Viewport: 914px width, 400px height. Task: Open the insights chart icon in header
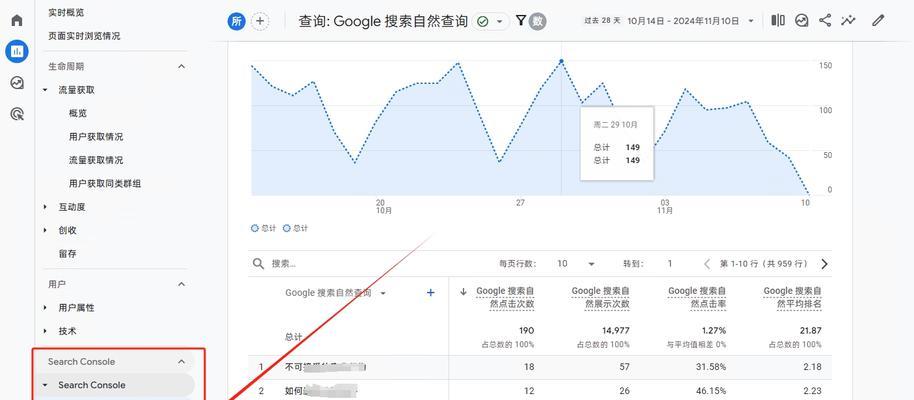click(x=802, y=20)
